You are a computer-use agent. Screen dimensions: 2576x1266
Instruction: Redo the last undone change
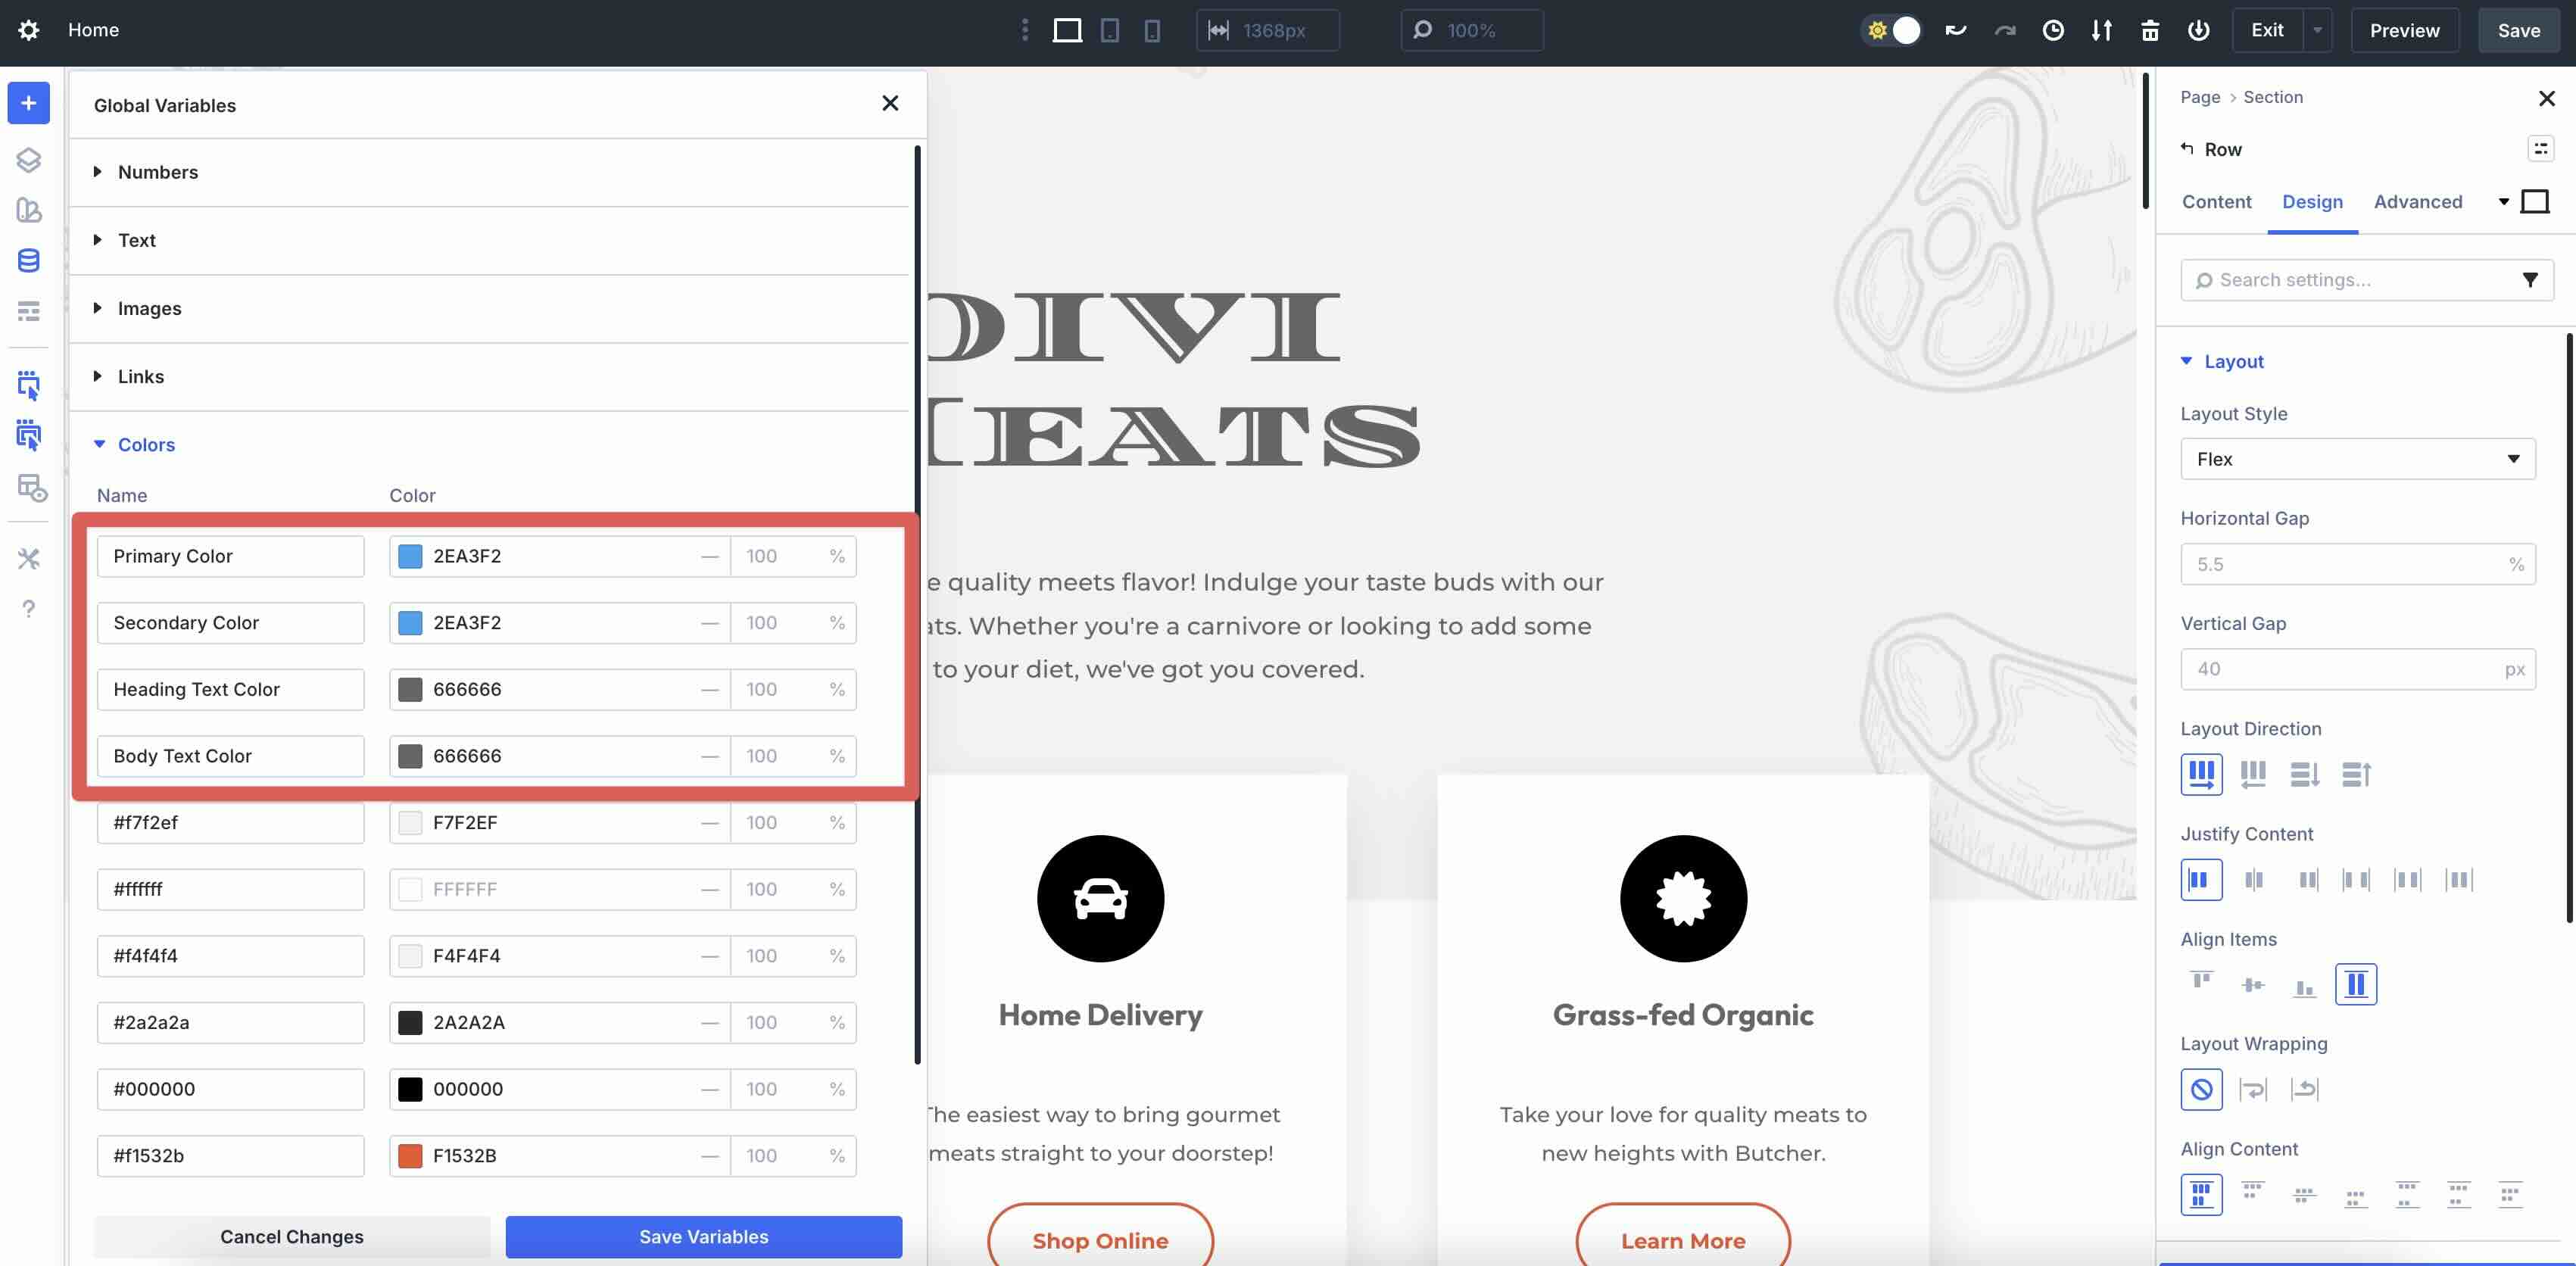2005,30
